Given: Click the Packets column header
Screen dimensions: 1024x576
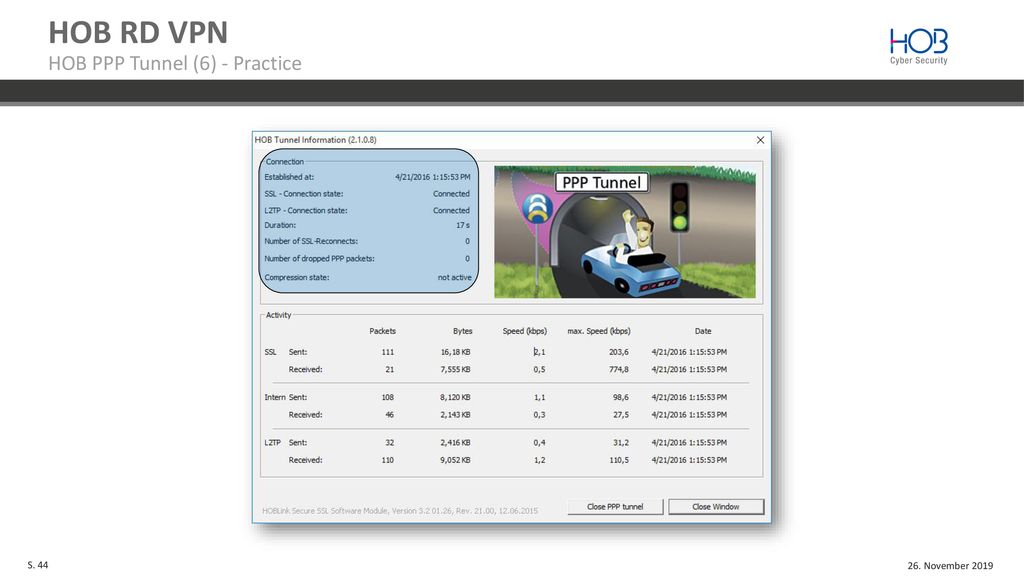Looking at the screenshot, I should click(x=383, y=331).
